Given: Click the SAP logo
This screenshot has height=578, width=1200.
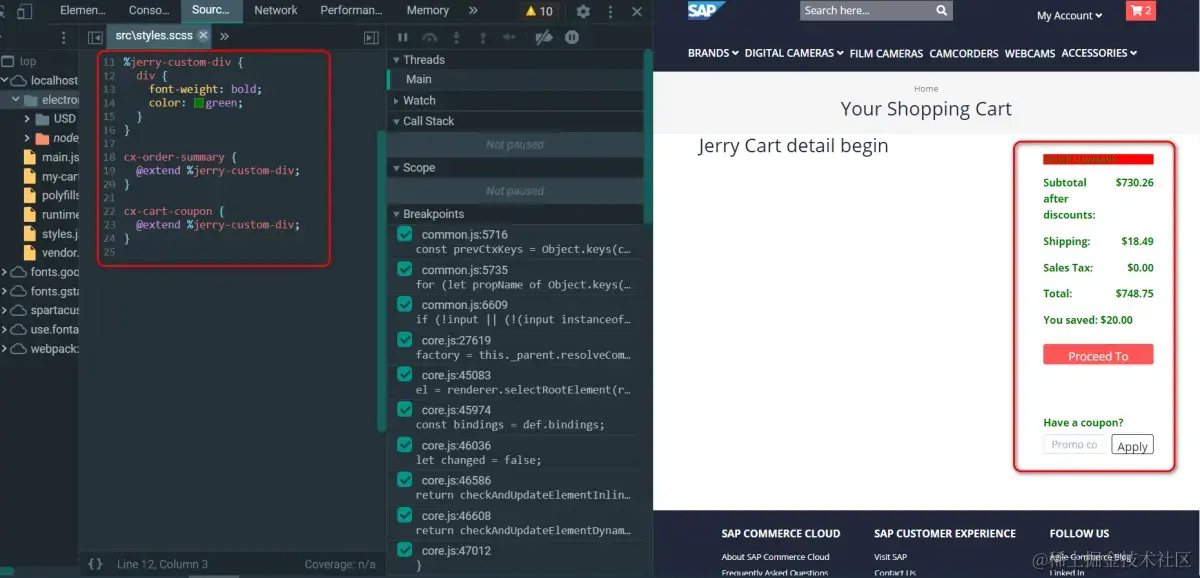Looking at the screenshot, I should (x=706, y=11).
